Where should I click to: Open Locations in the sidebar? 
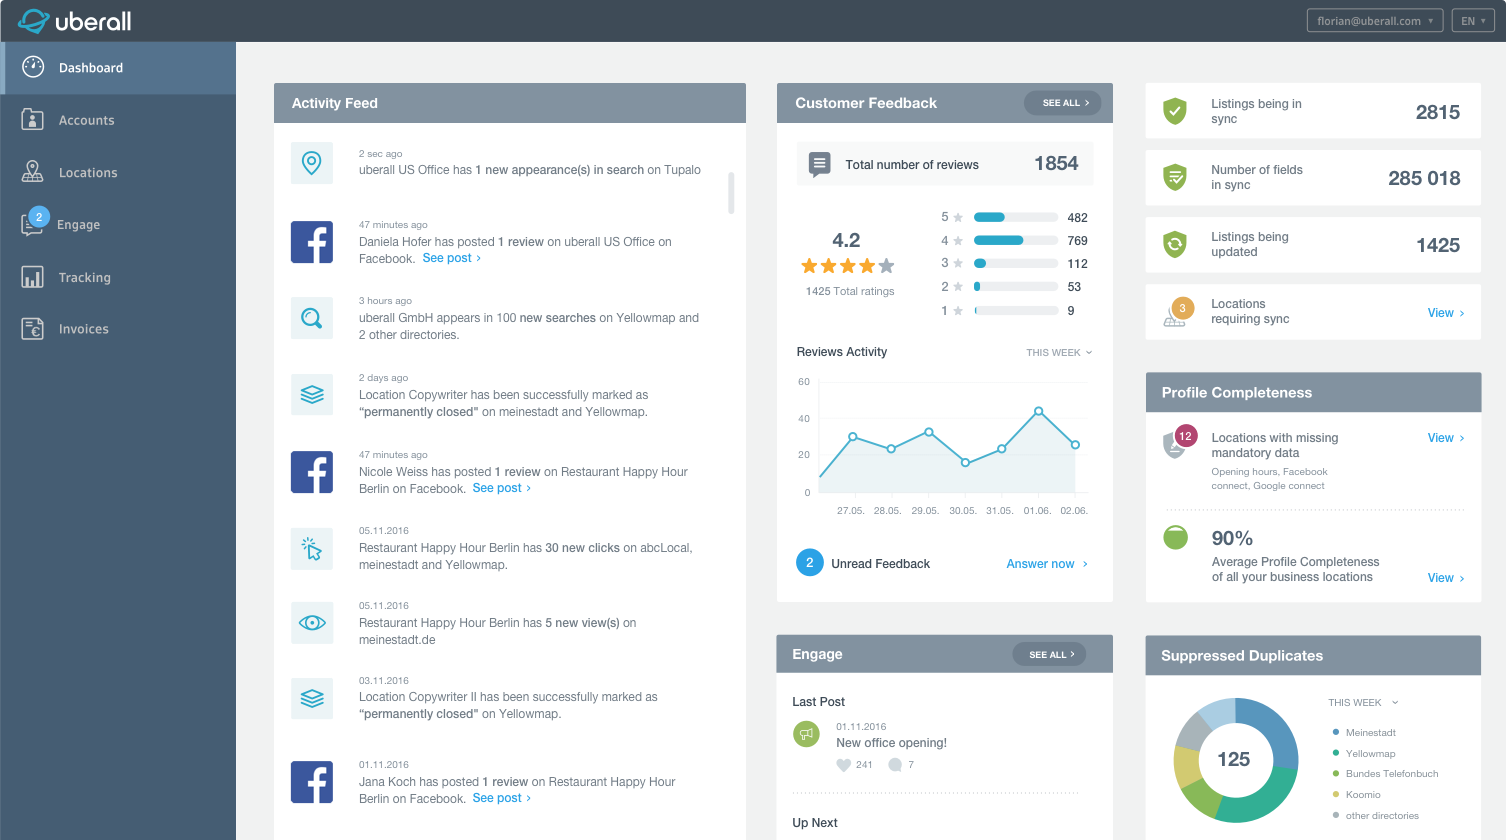(x=88, y=173)
